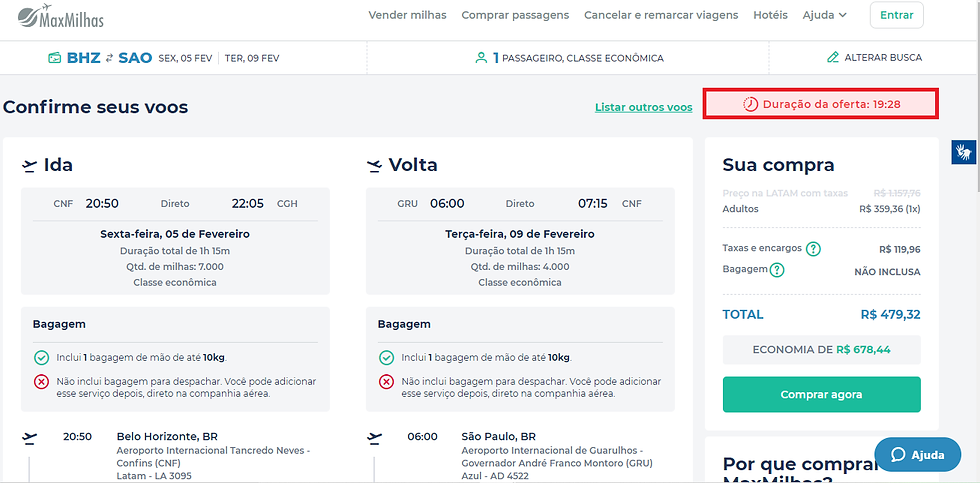Select ALTERAR BUSCA to change search
The image size is (980, 483).
tap(883, 58)
